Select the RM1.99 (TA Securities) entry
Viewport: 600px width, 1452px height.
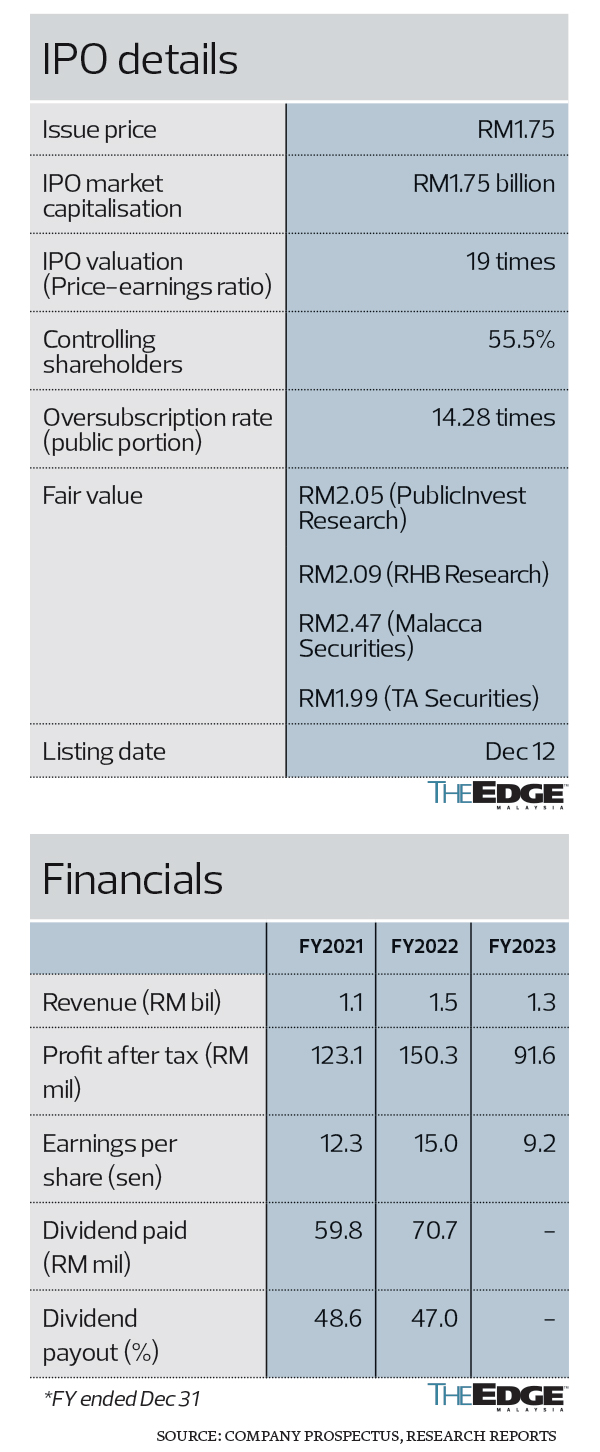419,698
